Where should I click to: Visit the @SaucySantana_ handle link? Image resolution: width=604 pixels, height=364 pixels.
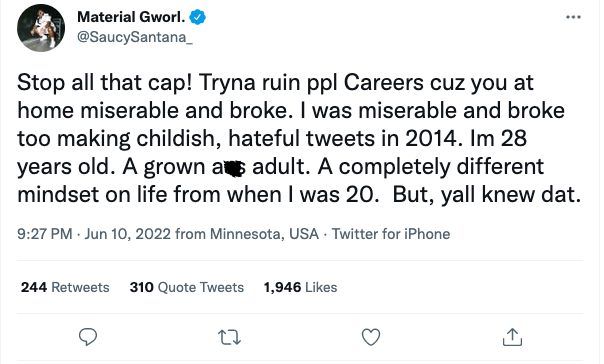click(135, 37)
